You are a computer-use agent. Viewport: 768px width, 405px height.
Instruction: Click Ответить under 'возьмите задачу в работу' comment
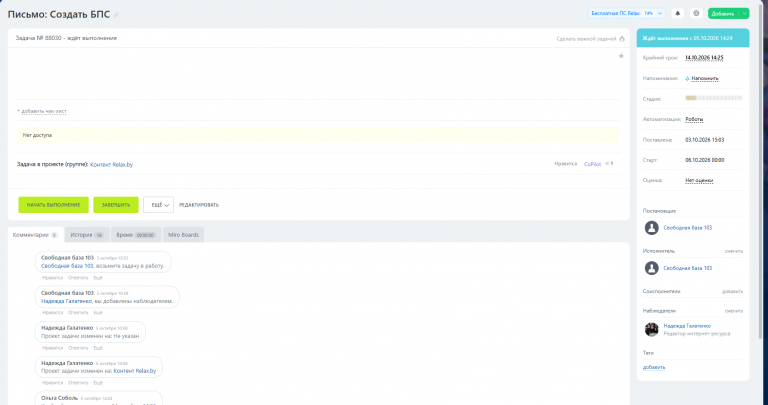click(x=78, y=278)
